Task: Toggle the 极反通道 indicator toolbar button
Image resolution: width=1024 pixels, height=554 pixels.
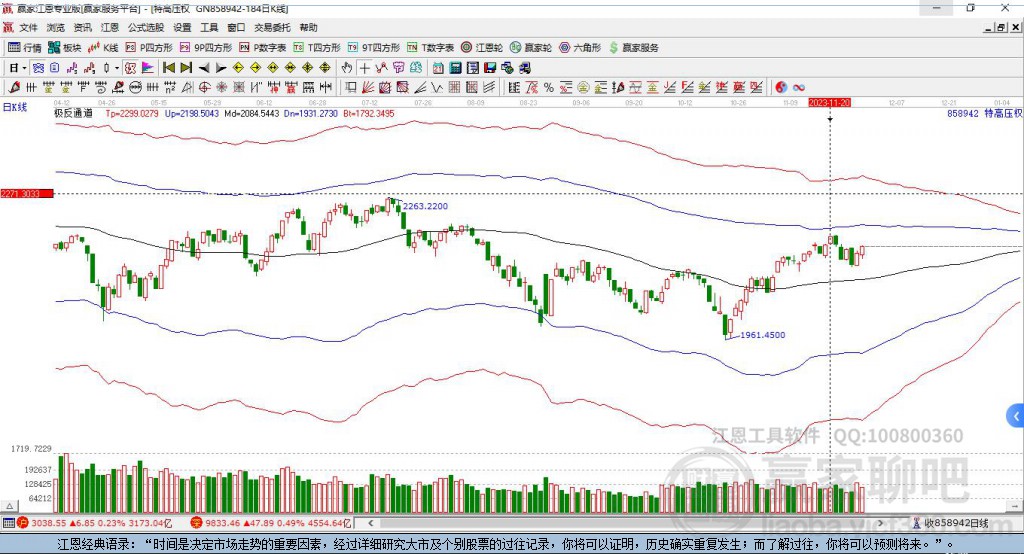Action: point(131,68)
